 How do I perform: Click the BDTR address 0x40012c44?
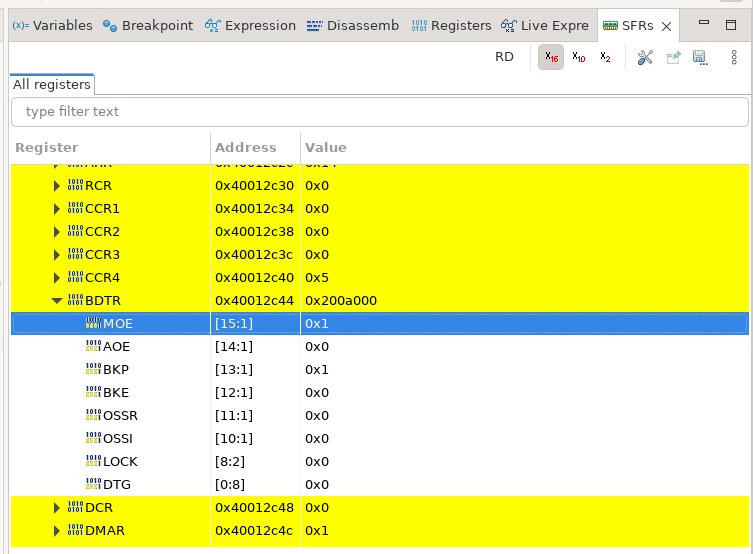click(x=254, y=301)
